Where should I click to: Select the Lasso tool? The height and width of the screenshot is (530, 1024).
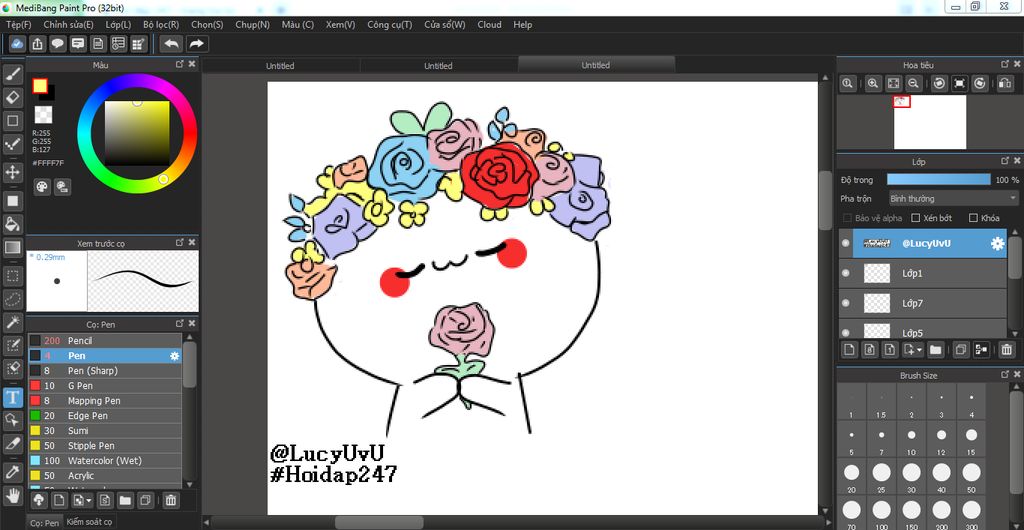(x=12, y=299)
